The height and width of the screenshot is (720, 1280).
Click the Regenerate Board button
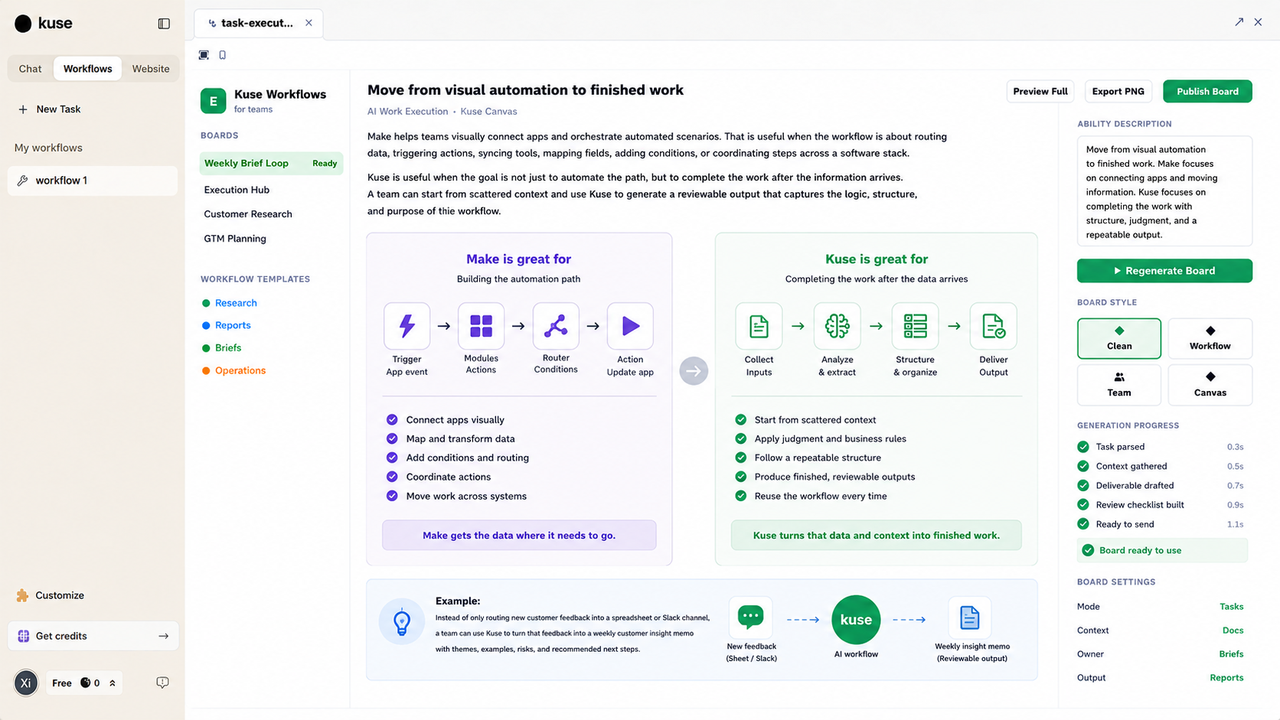[1164, 270]
